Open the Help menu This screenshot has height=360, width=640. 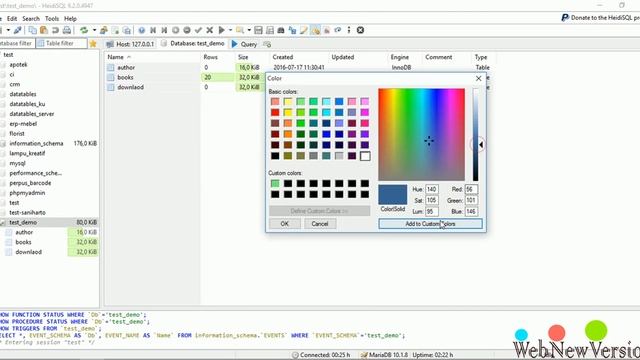70,18
